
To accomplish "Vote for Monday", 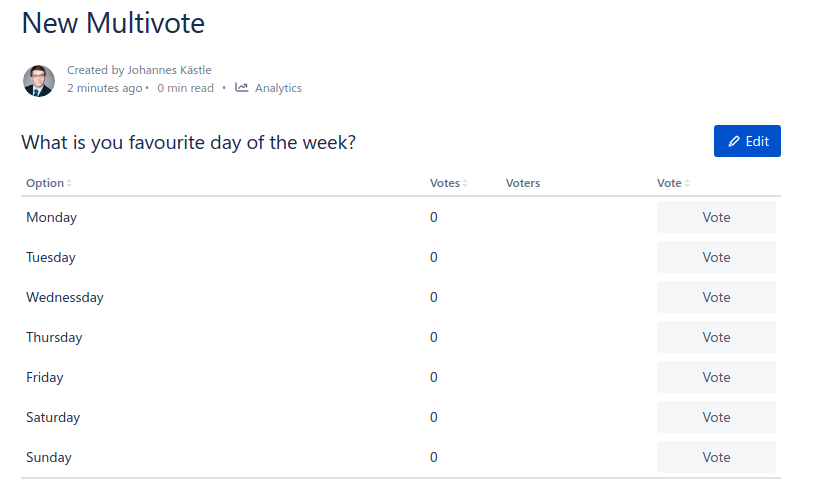I will point(716,217).
